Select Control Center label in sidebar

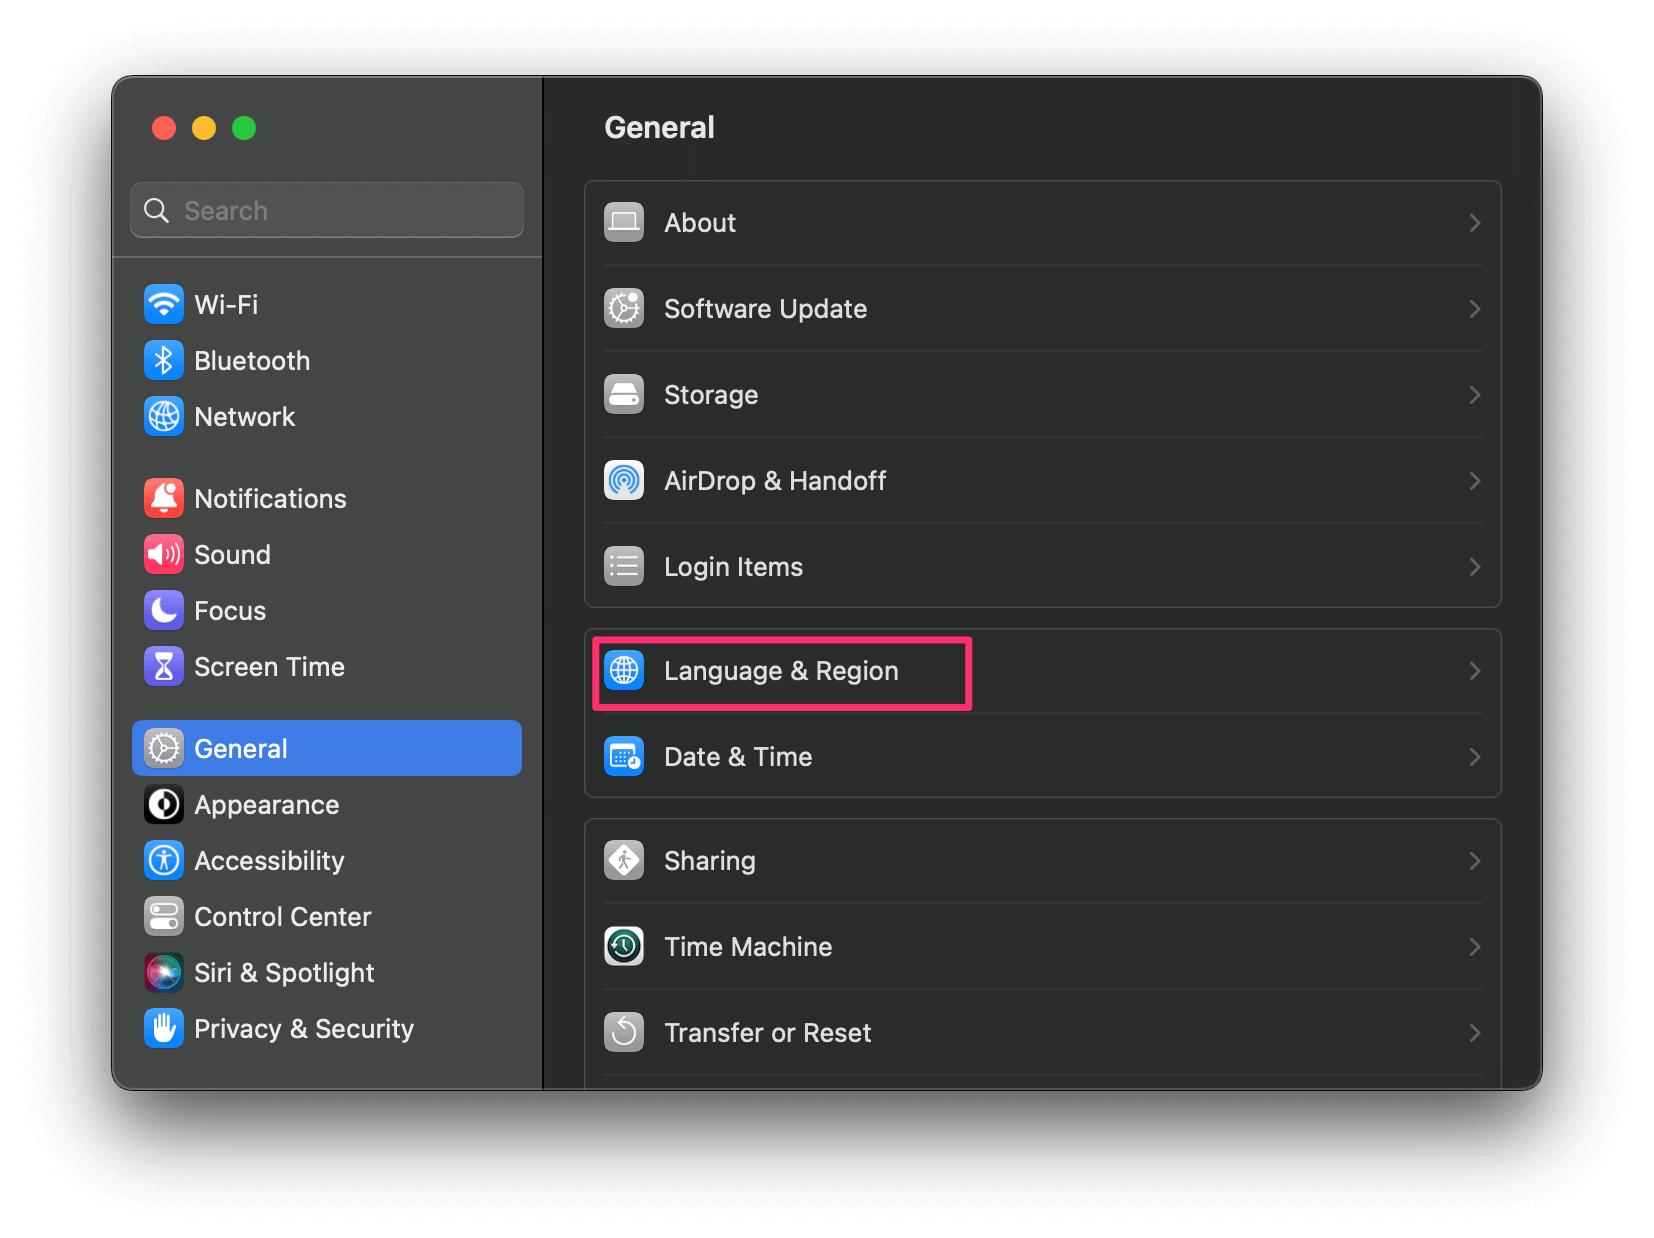click(x=283, y=916)
